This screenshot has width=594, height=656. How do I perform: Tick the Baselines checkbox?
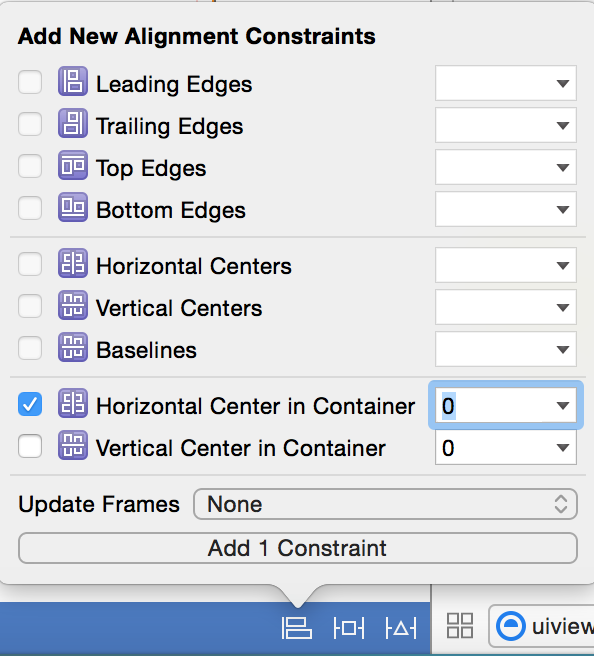coord(30,348)
